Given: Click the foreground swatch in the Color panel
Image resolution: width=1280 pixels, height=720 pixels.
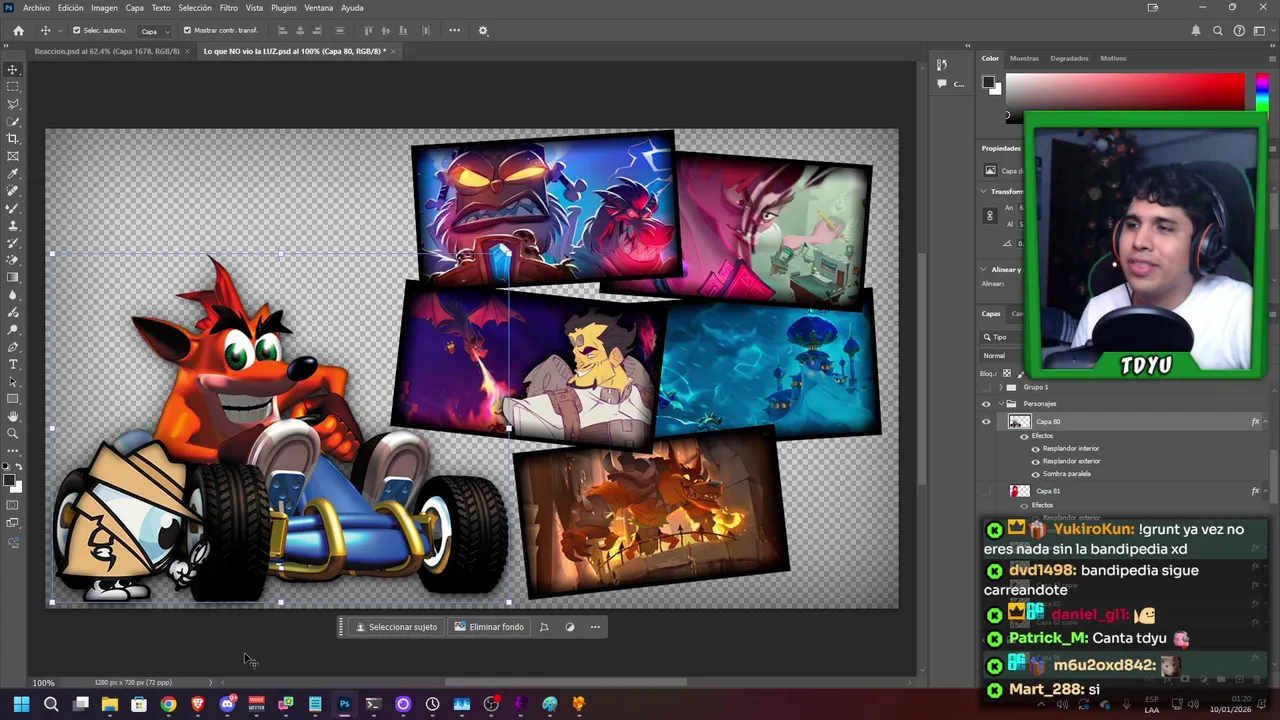Looking at the screenshot, I should click(989, 84).
